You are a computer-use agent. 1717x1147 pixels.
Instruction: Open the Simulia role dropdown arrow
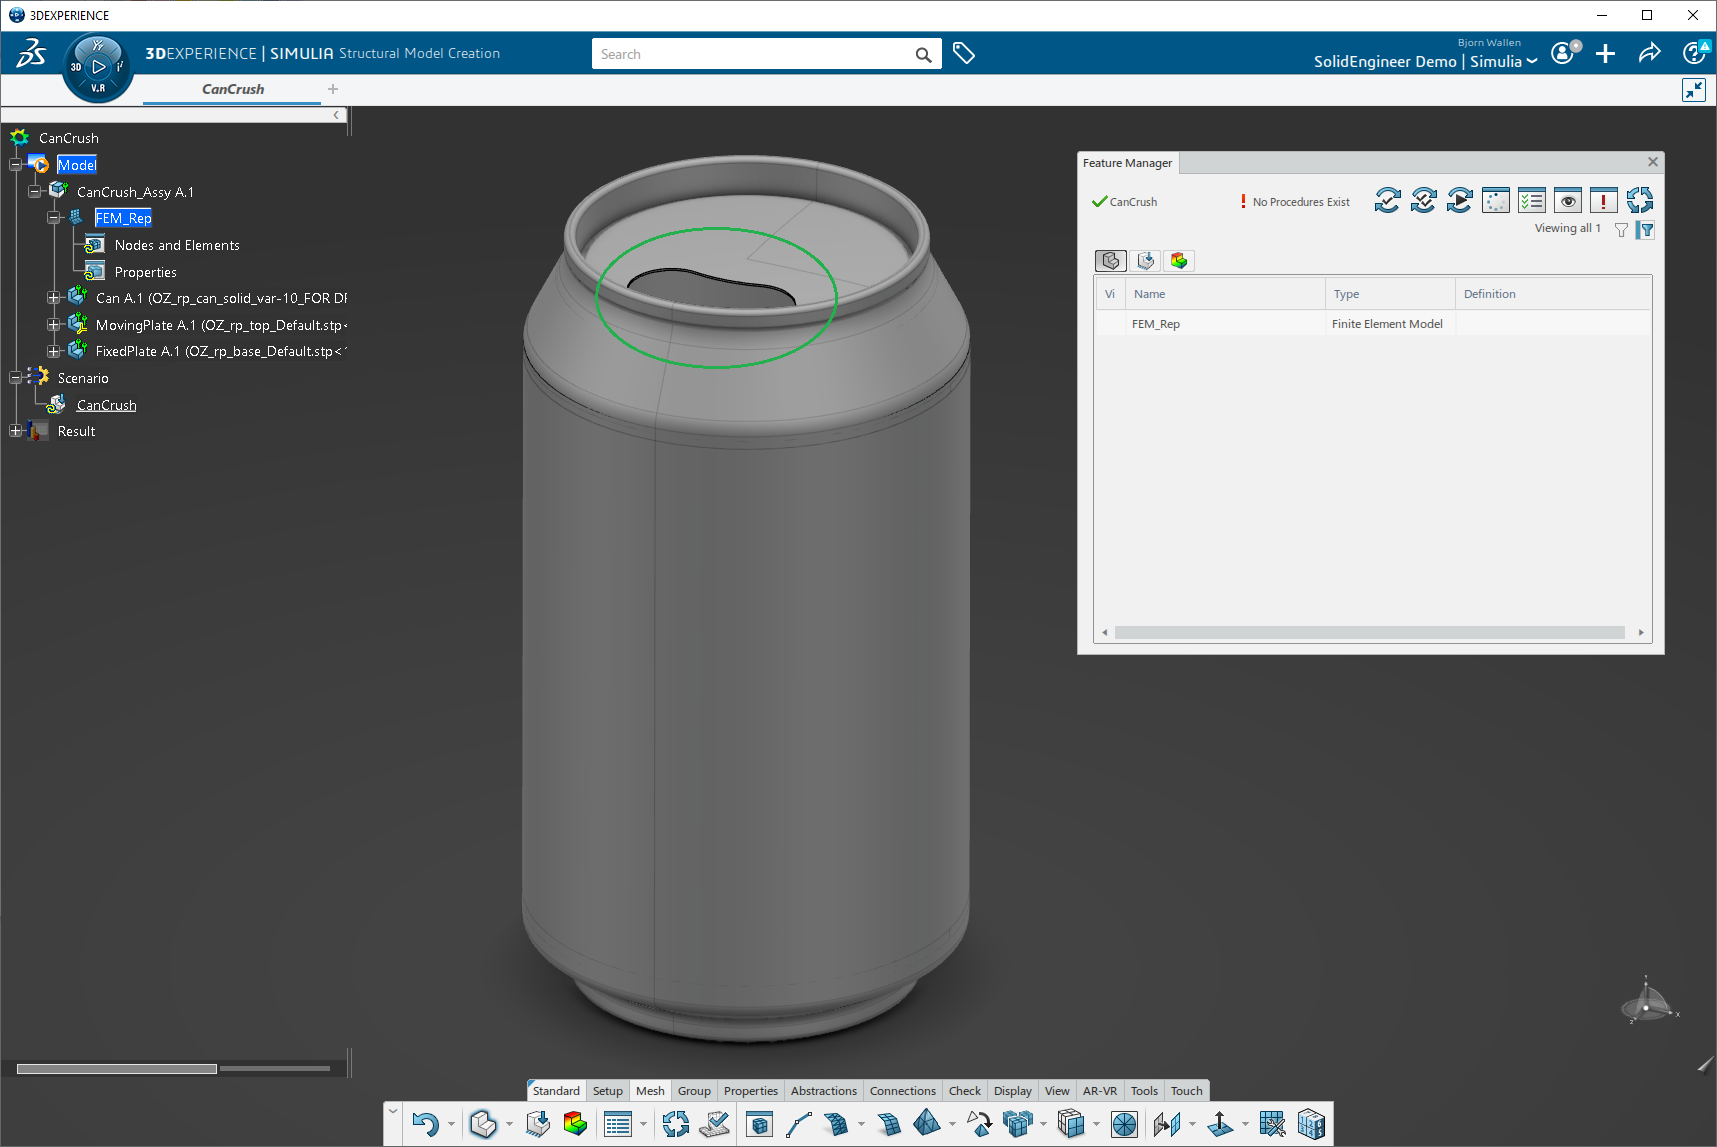coord(1531,62)
